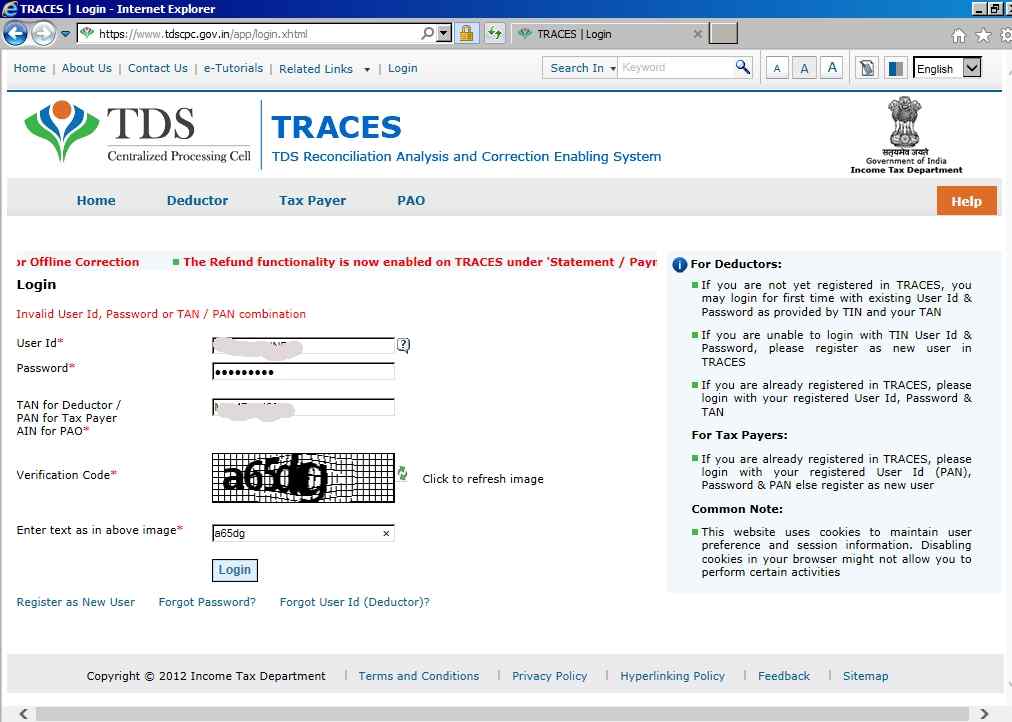This screenshot has height=722, width=1012.
Task: Open the Home link in top navigation
Action: [30, 68]
